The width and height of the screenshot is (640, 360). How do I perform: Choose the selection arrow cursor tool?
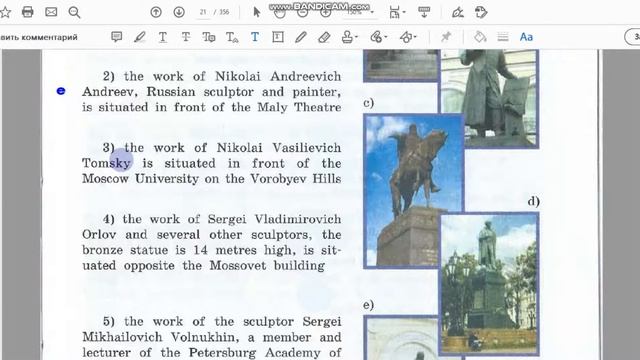coord(257,12)
